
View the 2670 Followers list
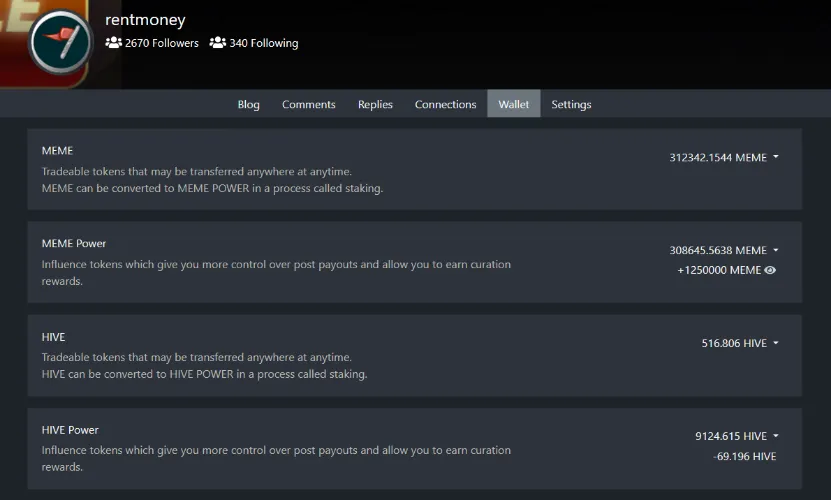pyautogui.click(x=162, y=43)
